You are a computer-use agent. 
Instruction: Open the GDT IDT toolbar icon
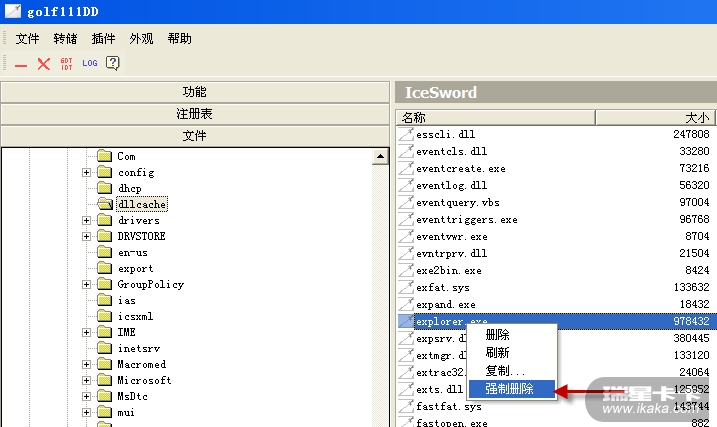66,64
